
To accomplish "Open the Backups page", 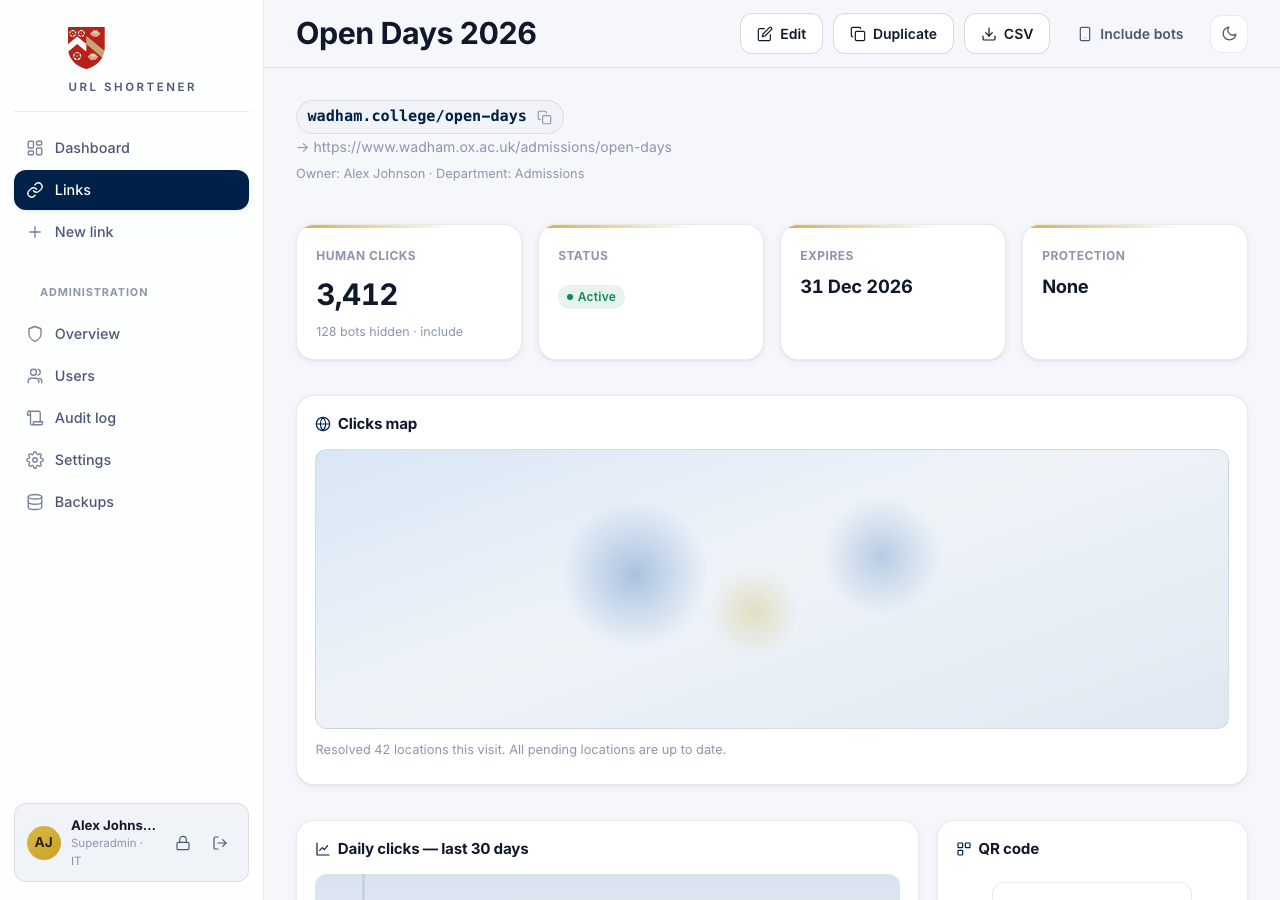I will click(x=131, y=502).
